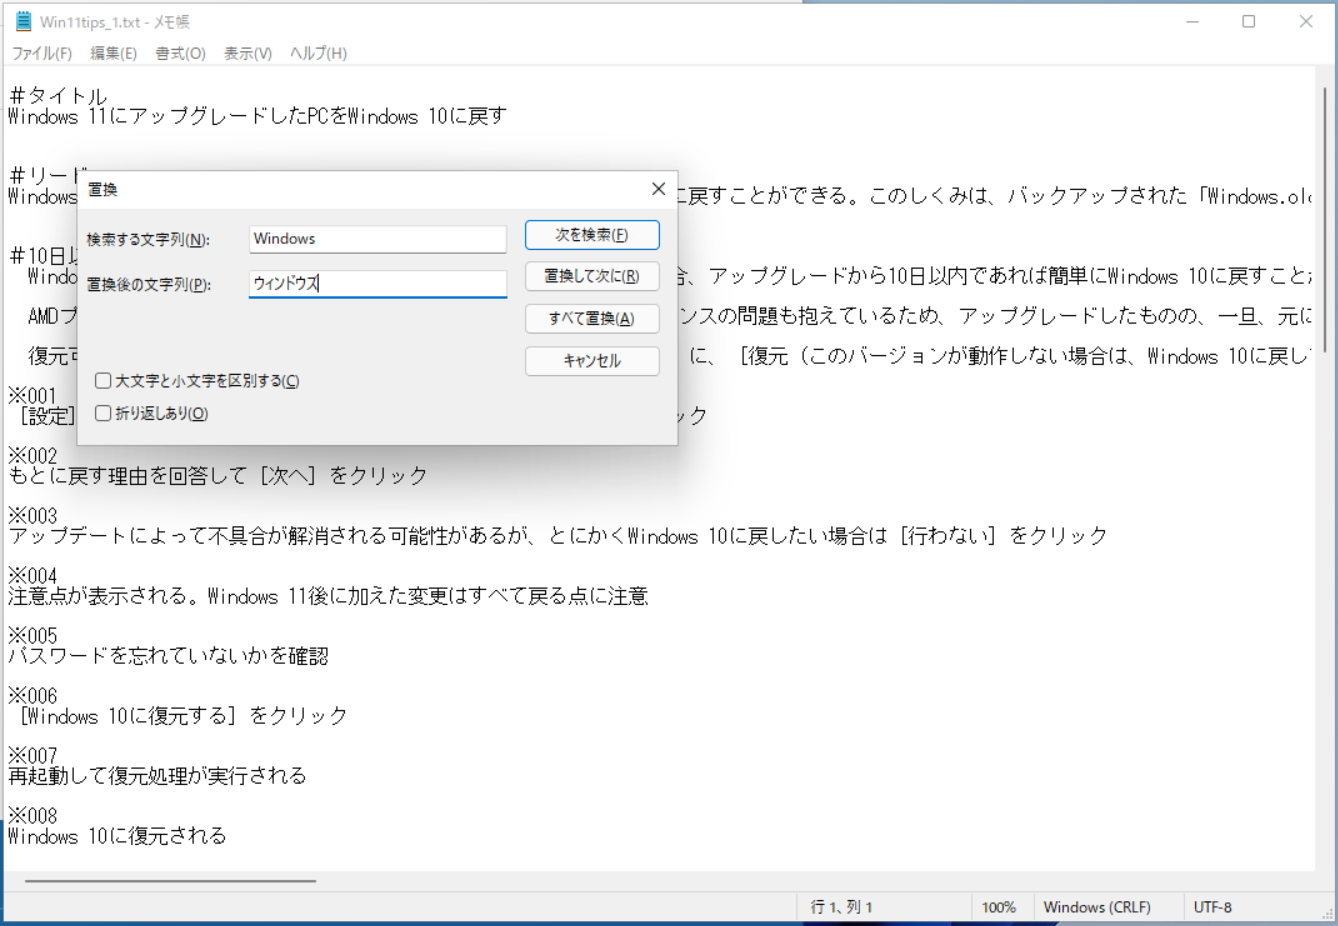Click the UTF-8 encoding indicator
This screenshot has height=926, width=1338.
tap(1212, 906)
